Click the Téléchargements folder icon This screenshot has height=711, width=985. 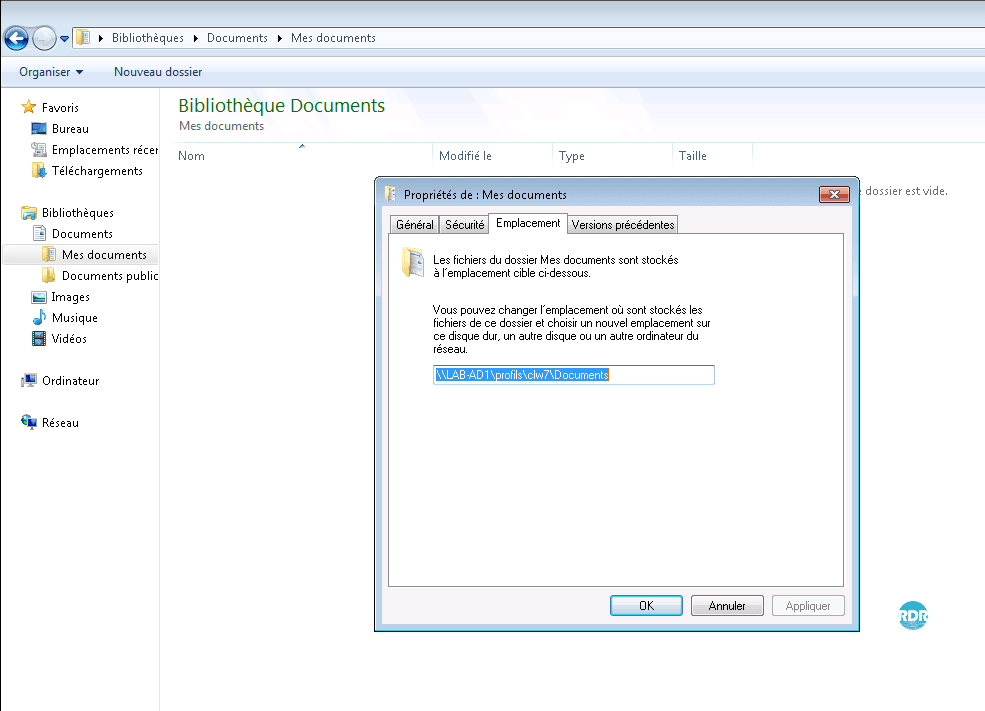point(39,170)
